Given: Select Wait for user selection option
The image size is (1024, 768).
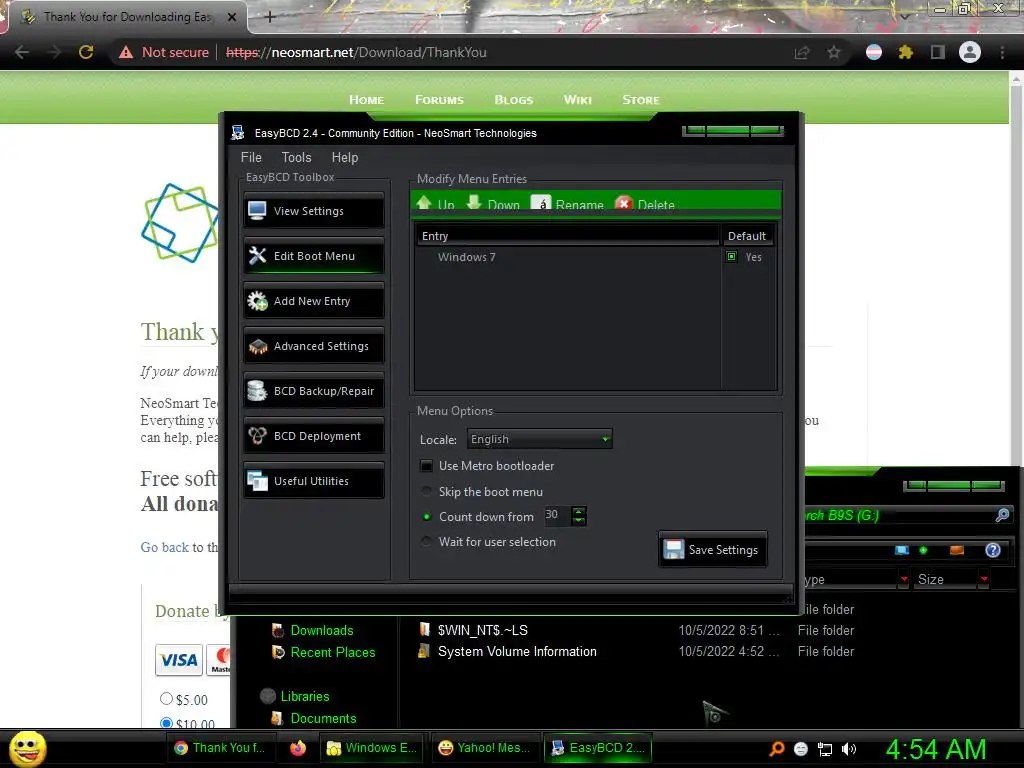Looking at the screenshot, I should pyautogui.click(x=426, y=541).
